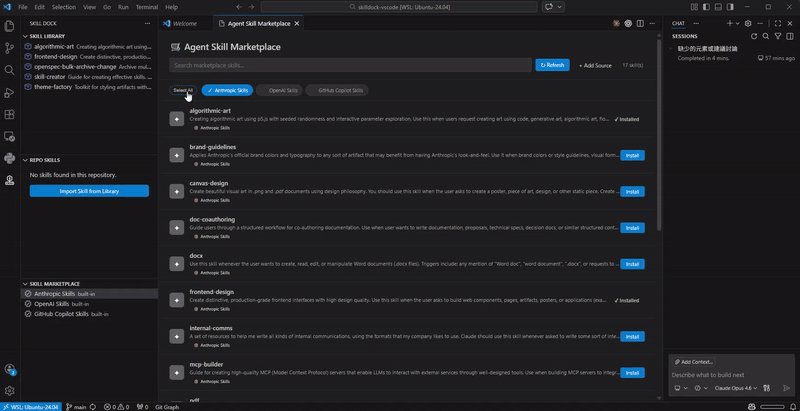Viewport: 800px width, 411px height.
Task: Select OpenAI Skills in Skill Marketplace
Action: 89,304
